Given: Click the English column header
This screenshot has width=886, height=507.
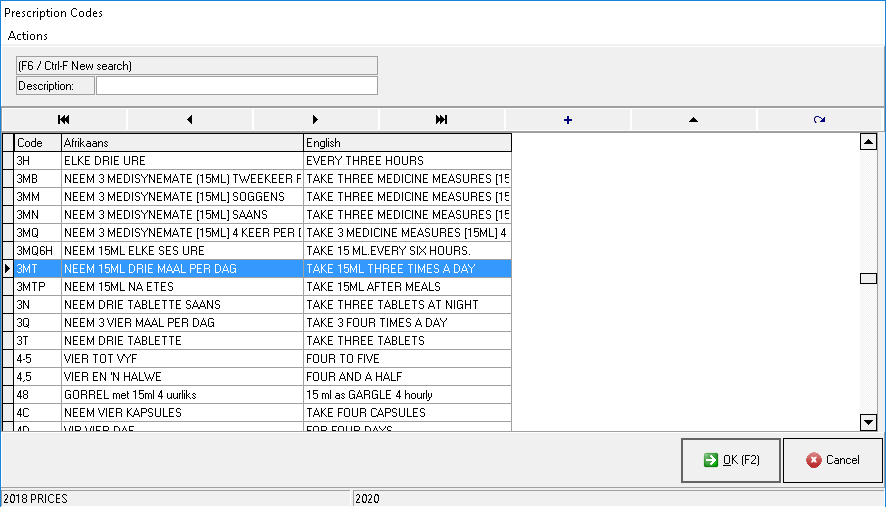Looking at the screenshot, I should click(407, 143).
